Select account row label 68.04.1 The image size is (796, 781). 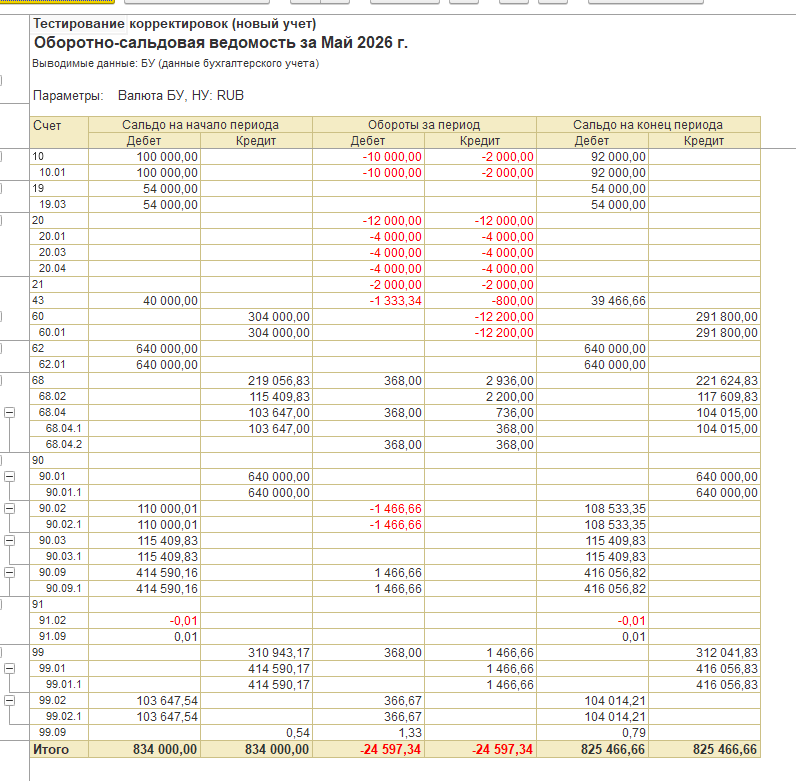point(63,428)
